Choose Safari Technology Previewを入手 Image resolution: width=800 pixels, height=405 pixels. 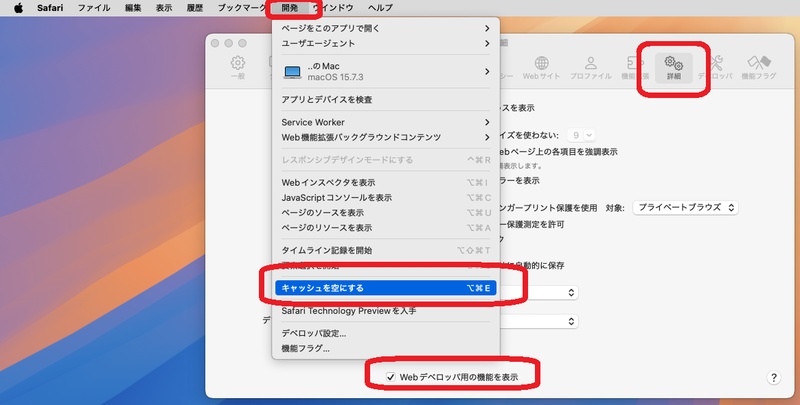tap(386, 311)
